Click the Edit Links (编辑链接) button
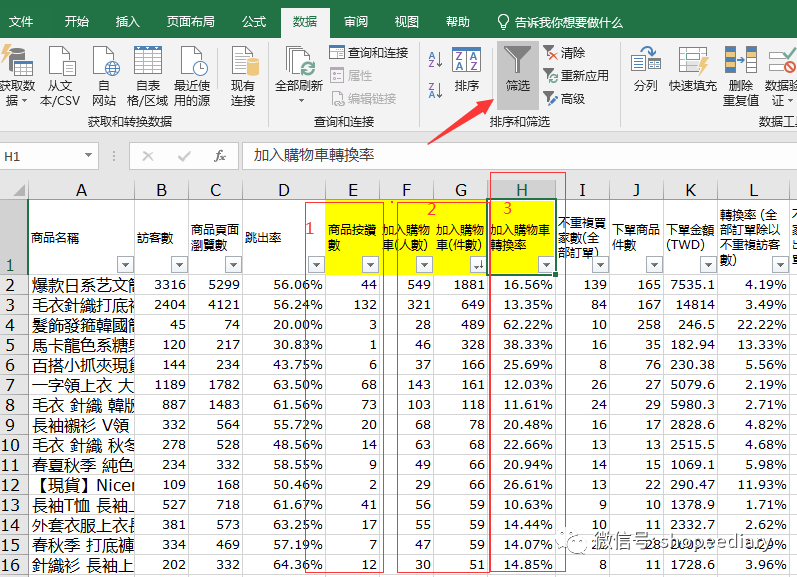The height and width of the screenshot is (577, 797). [x=364, y=99]
